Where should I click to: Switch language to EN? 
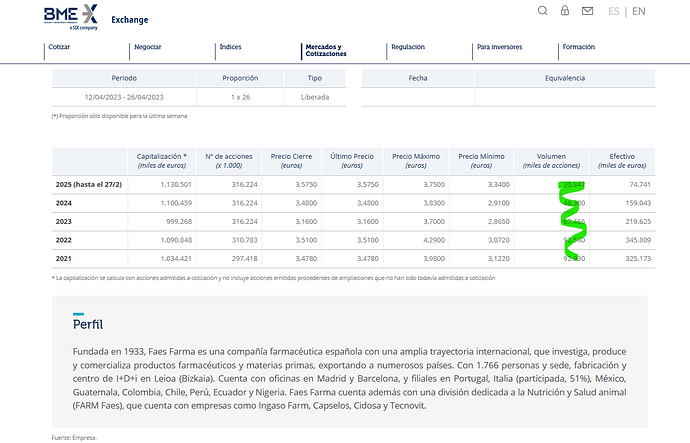click(639, 11)
